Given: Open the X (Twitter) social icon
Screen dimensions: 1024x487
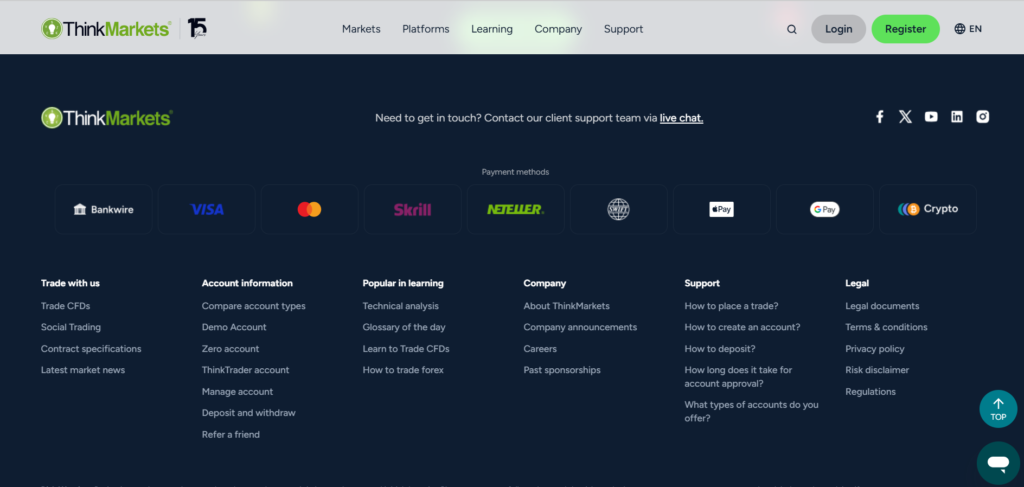Looking at the screenshot, I should 905,117.
